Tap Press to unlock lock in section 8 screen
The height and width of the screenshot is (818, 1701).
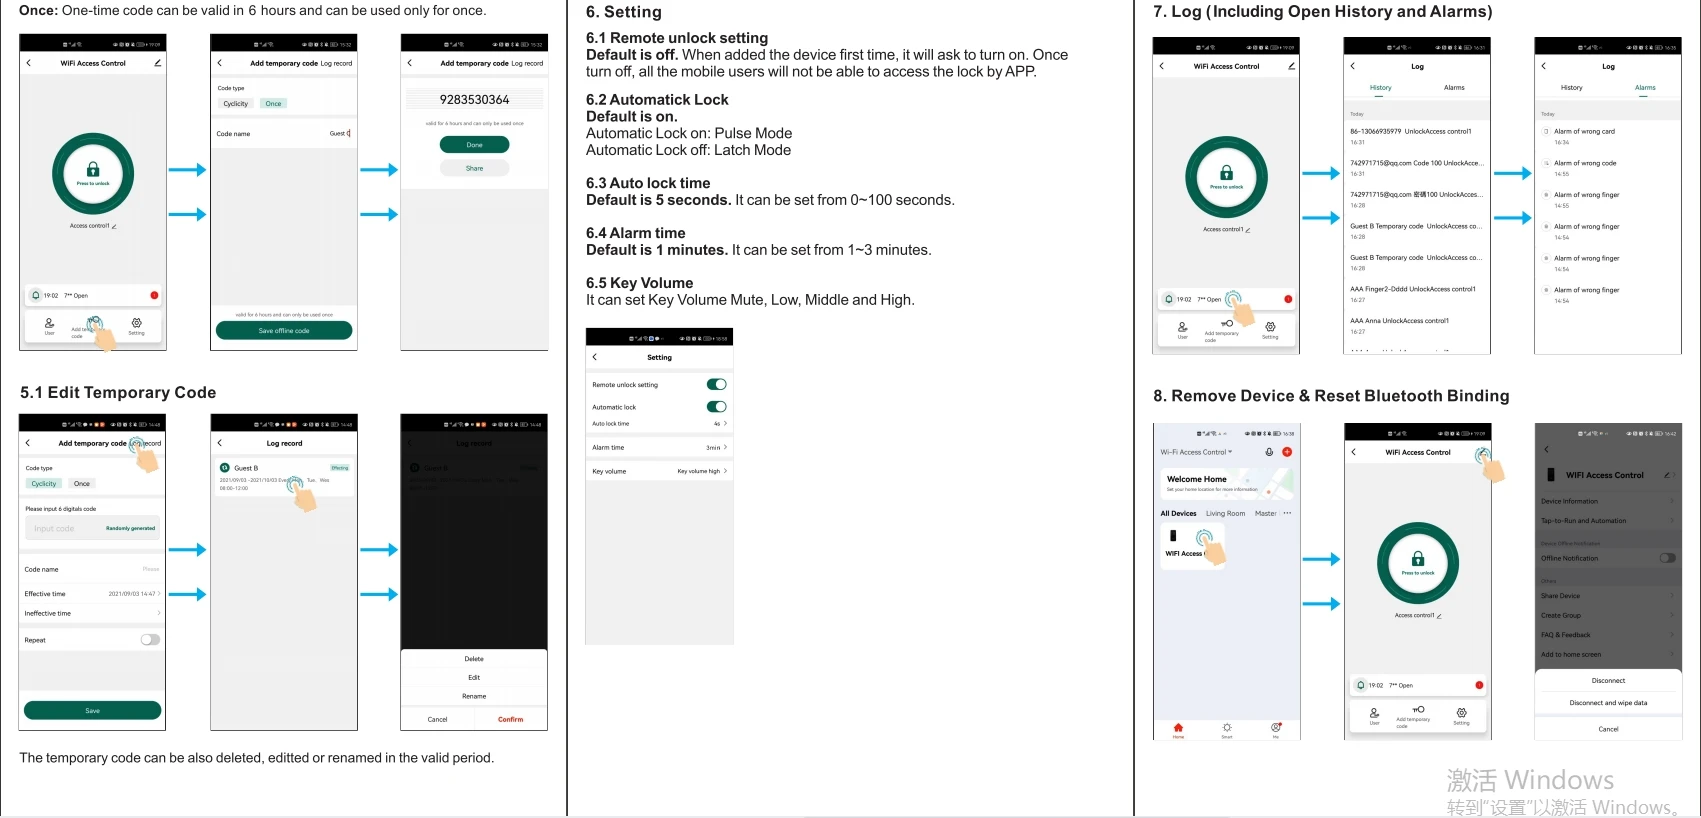tap(1418, 563)
